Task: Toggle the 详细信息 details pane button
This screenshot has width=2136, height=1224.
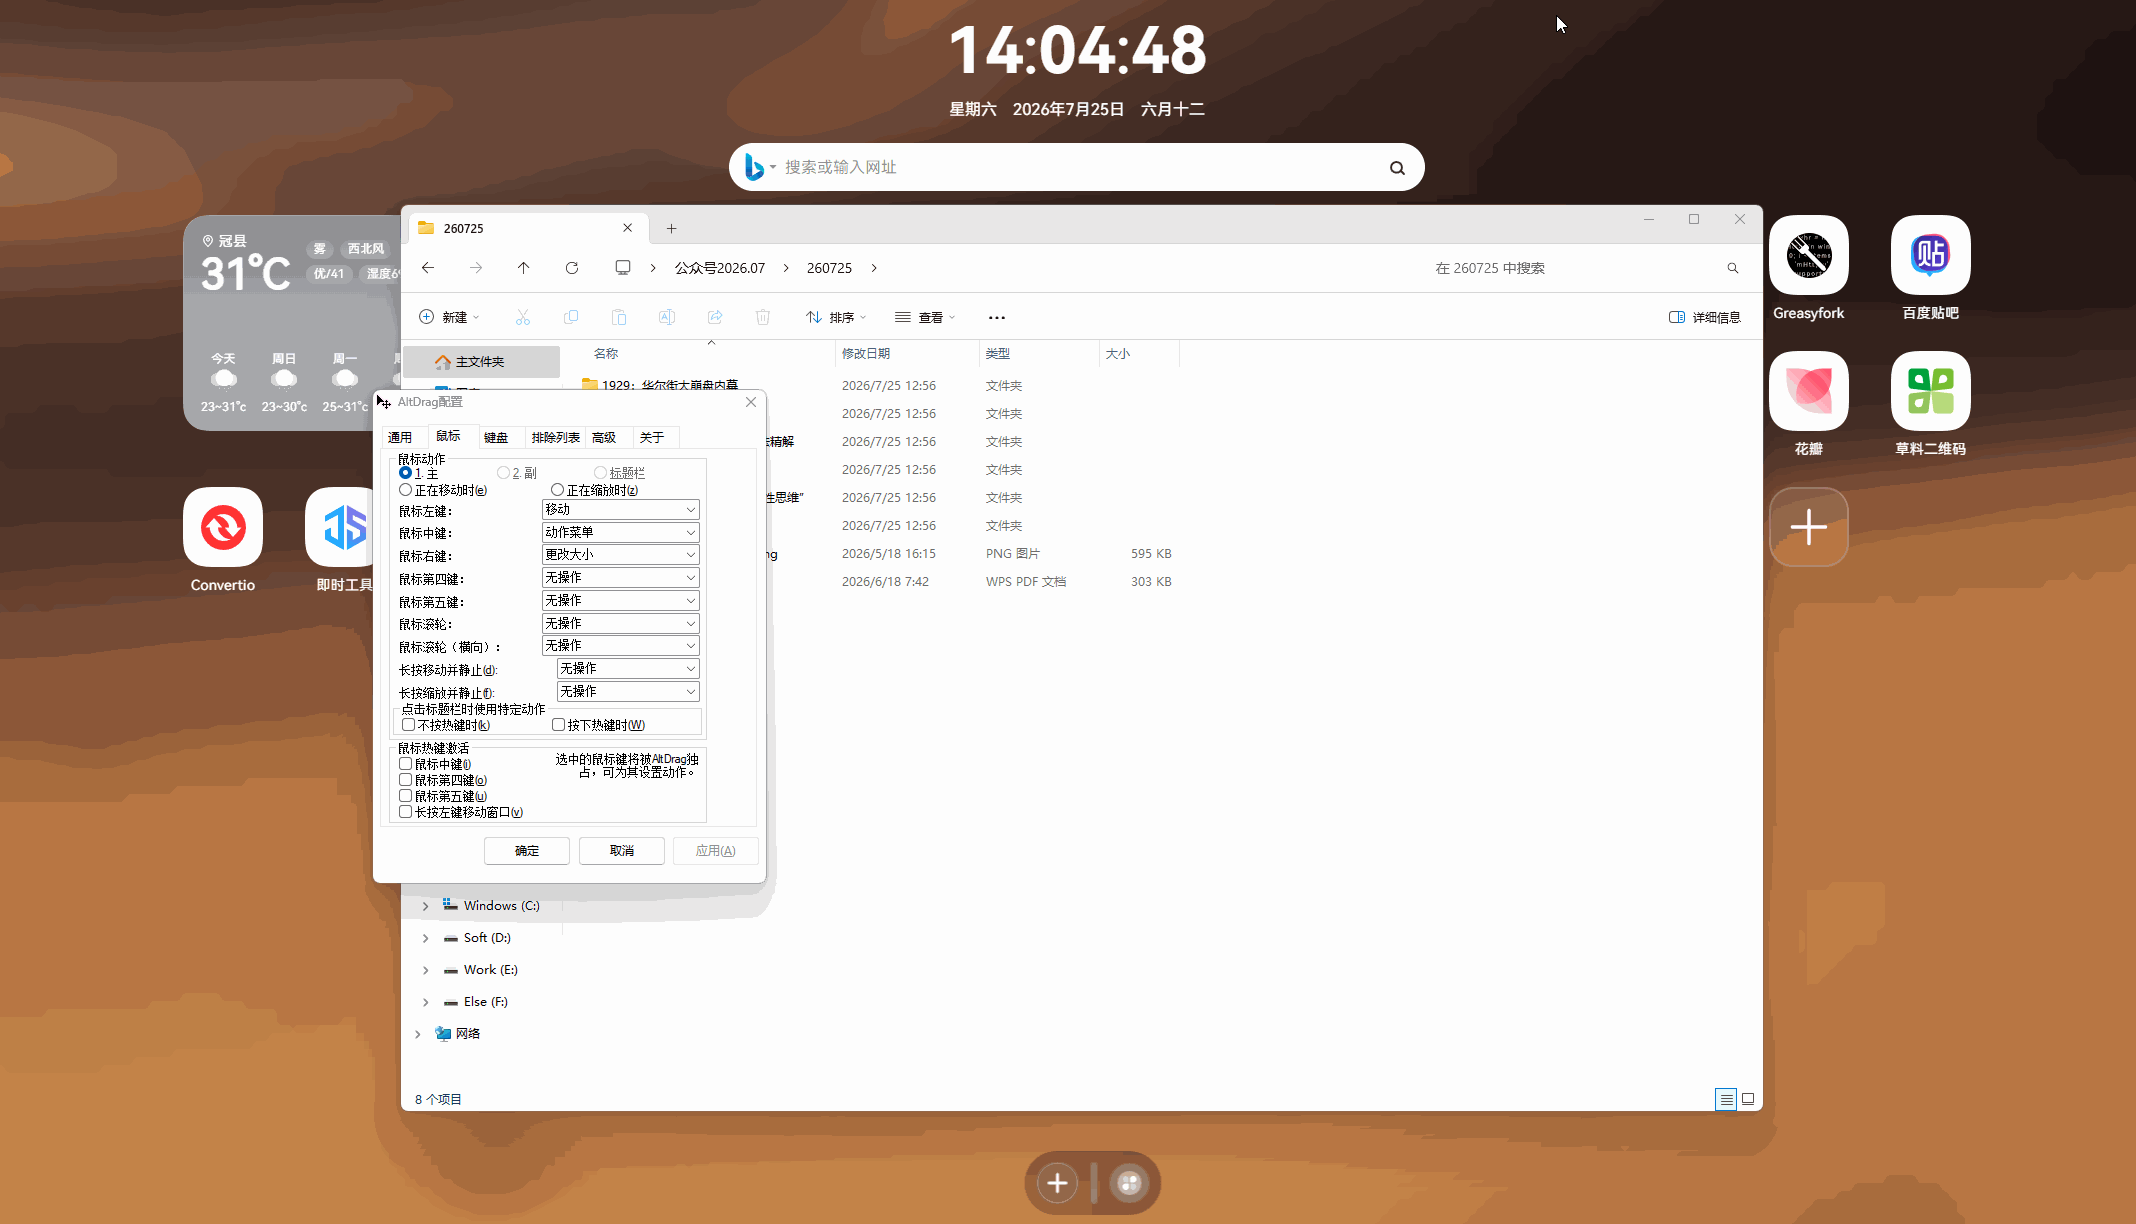Action: click(x=1705, y=317)
